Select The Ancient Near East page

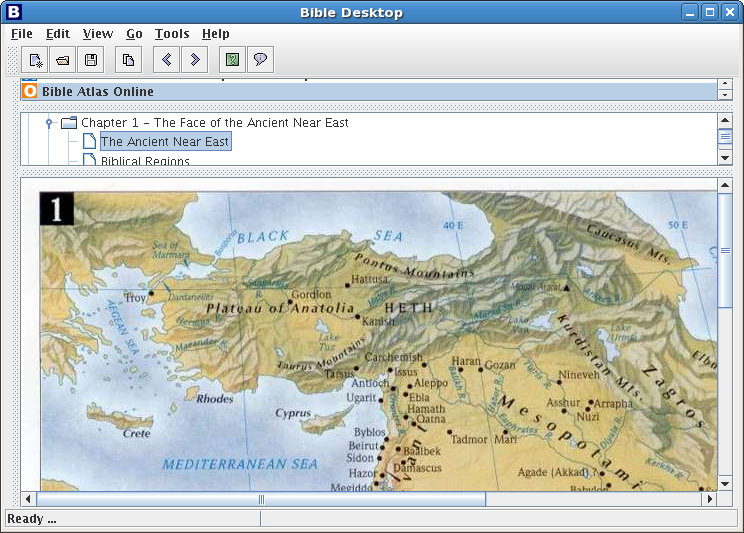pos(164,142)
